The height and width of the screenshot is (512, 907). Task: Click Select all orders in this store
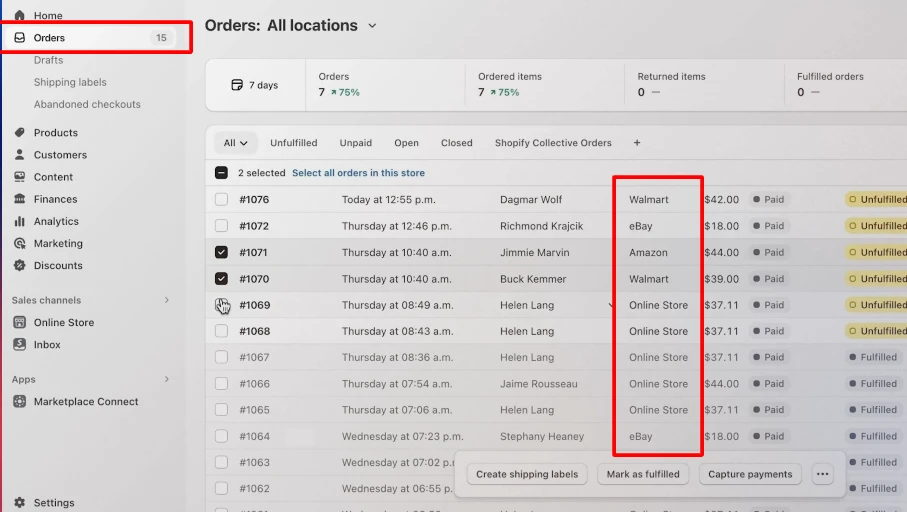coord(359,173)
